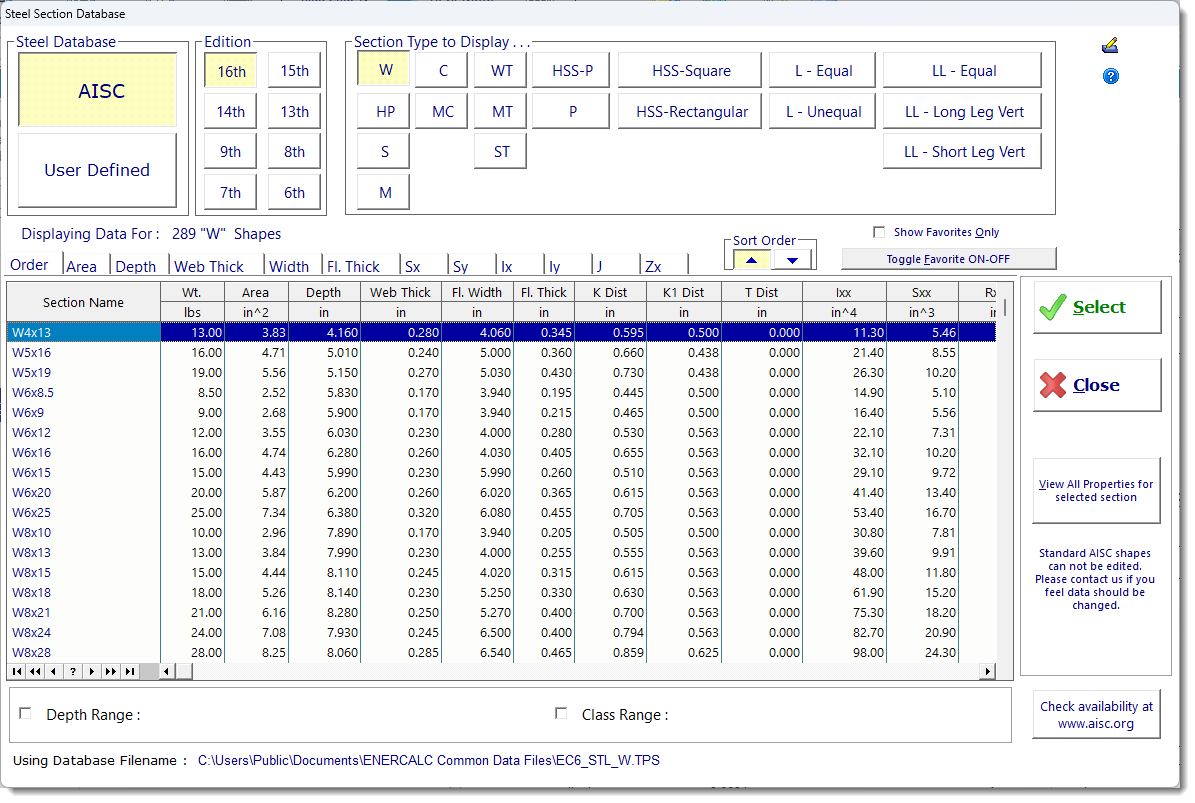This screenshot has width=1195, height=803.
Task: Click the Section Name column header
Action: pos(83,302)
